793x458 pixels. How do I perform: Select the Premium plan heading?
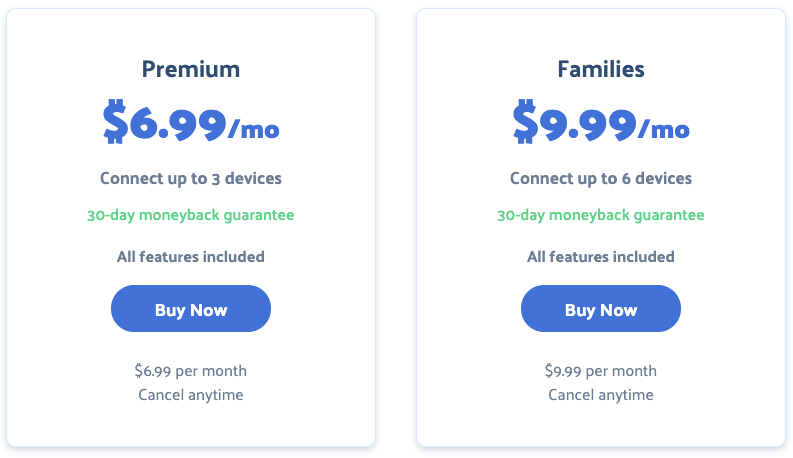pyautogui.click(x=191, y=69)
